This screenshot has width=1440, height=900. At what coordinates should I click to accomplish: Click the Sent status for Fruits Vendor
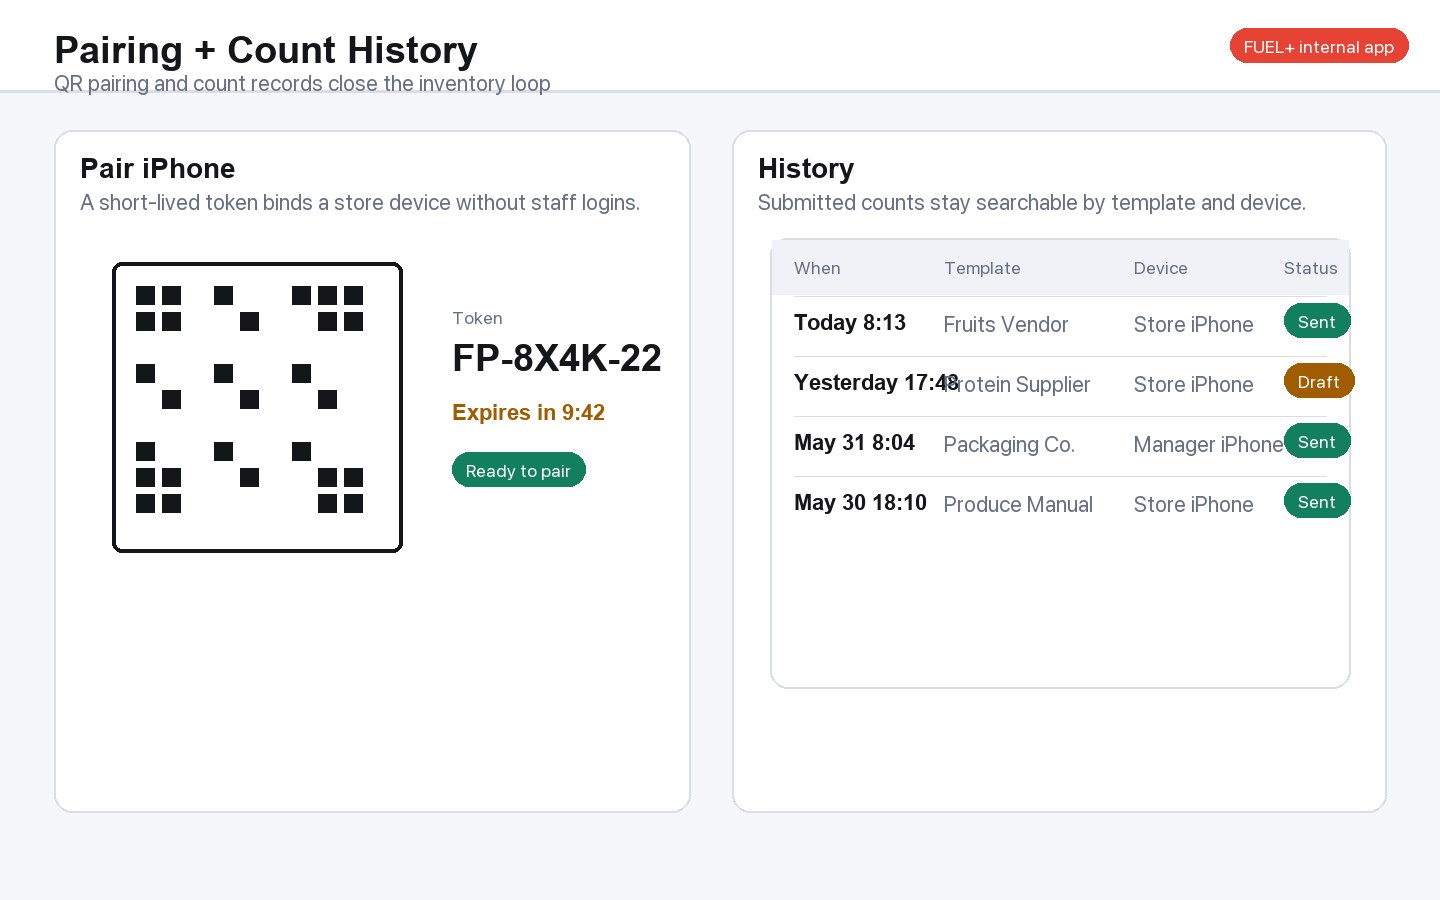[x=1317, y=321]
